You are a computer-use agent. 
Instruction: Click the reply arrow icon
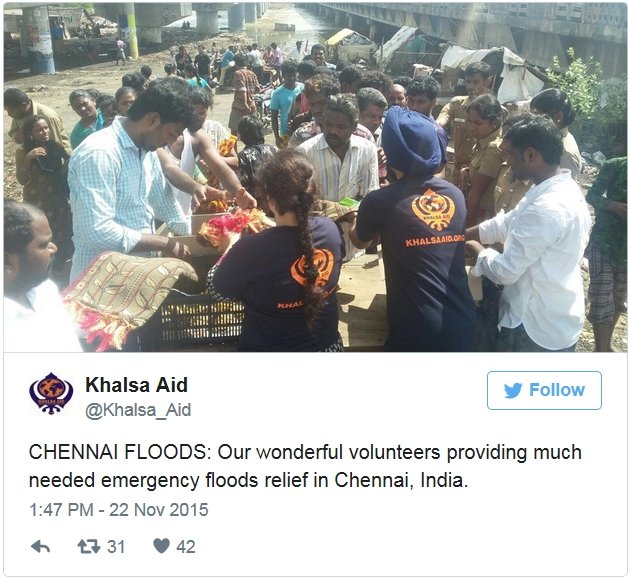[40, 547]
